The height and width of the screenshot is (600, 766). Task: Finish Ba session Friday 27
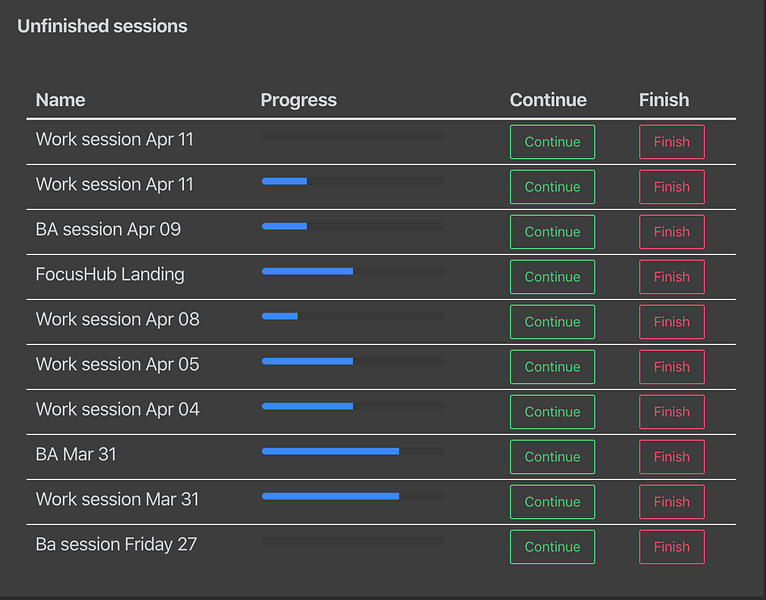pos(672,546)
